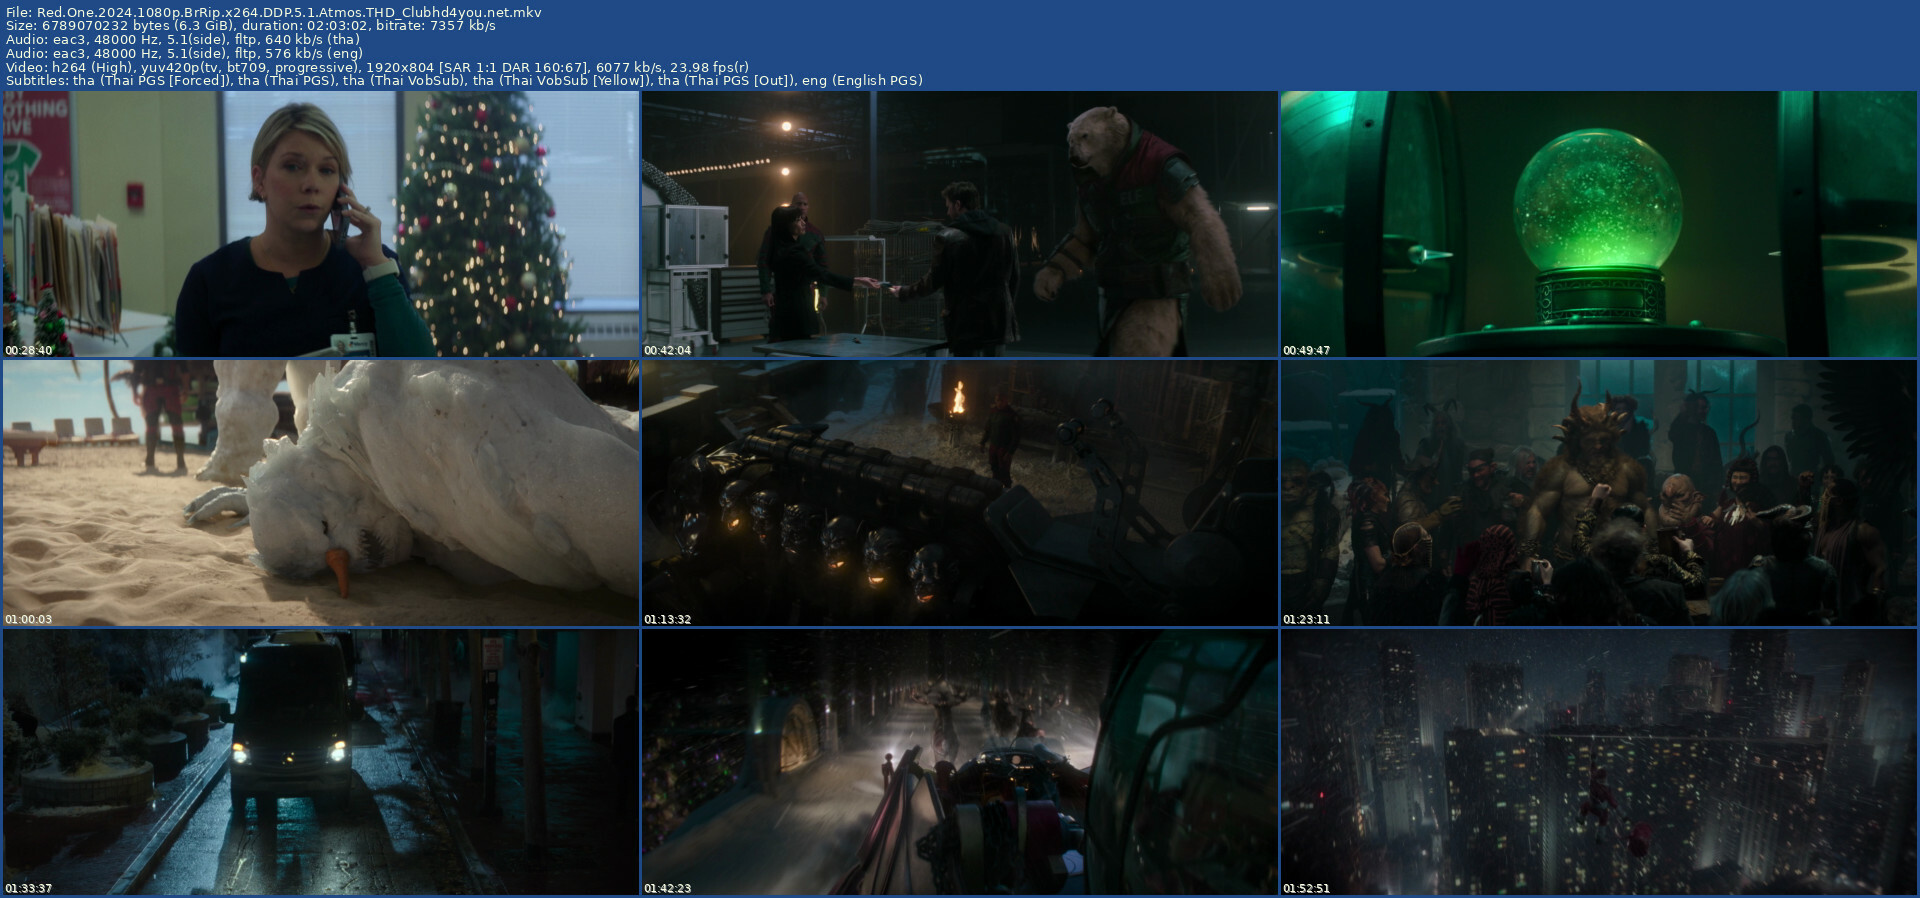Open the thumbnail stamped 01:42:23
This screenshot has height=898, width=1920.
coord(960,762)
